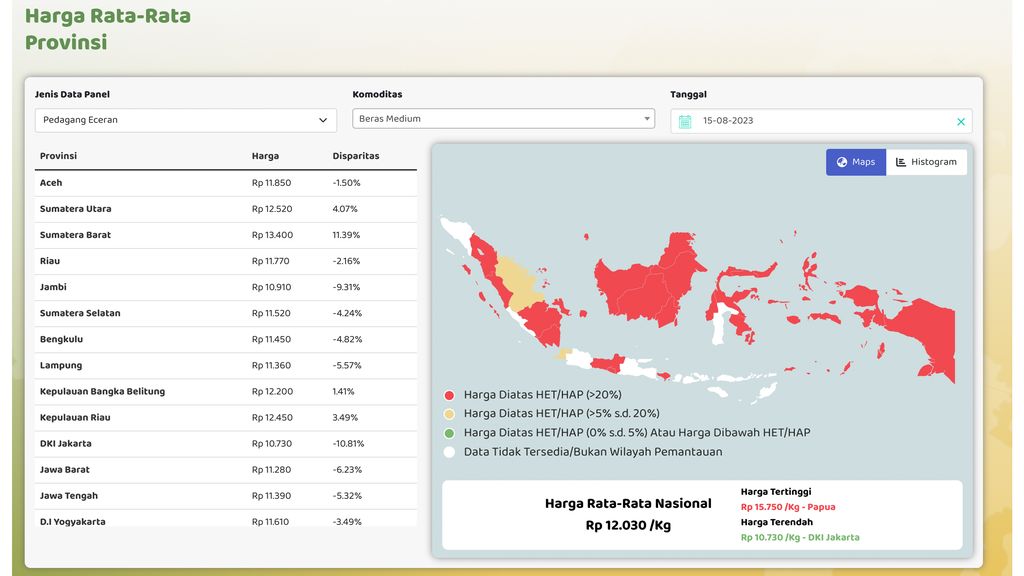Click the Disparitas column header
The height and width of the screenshot is (576, 1024).
(x=356, y=156)
